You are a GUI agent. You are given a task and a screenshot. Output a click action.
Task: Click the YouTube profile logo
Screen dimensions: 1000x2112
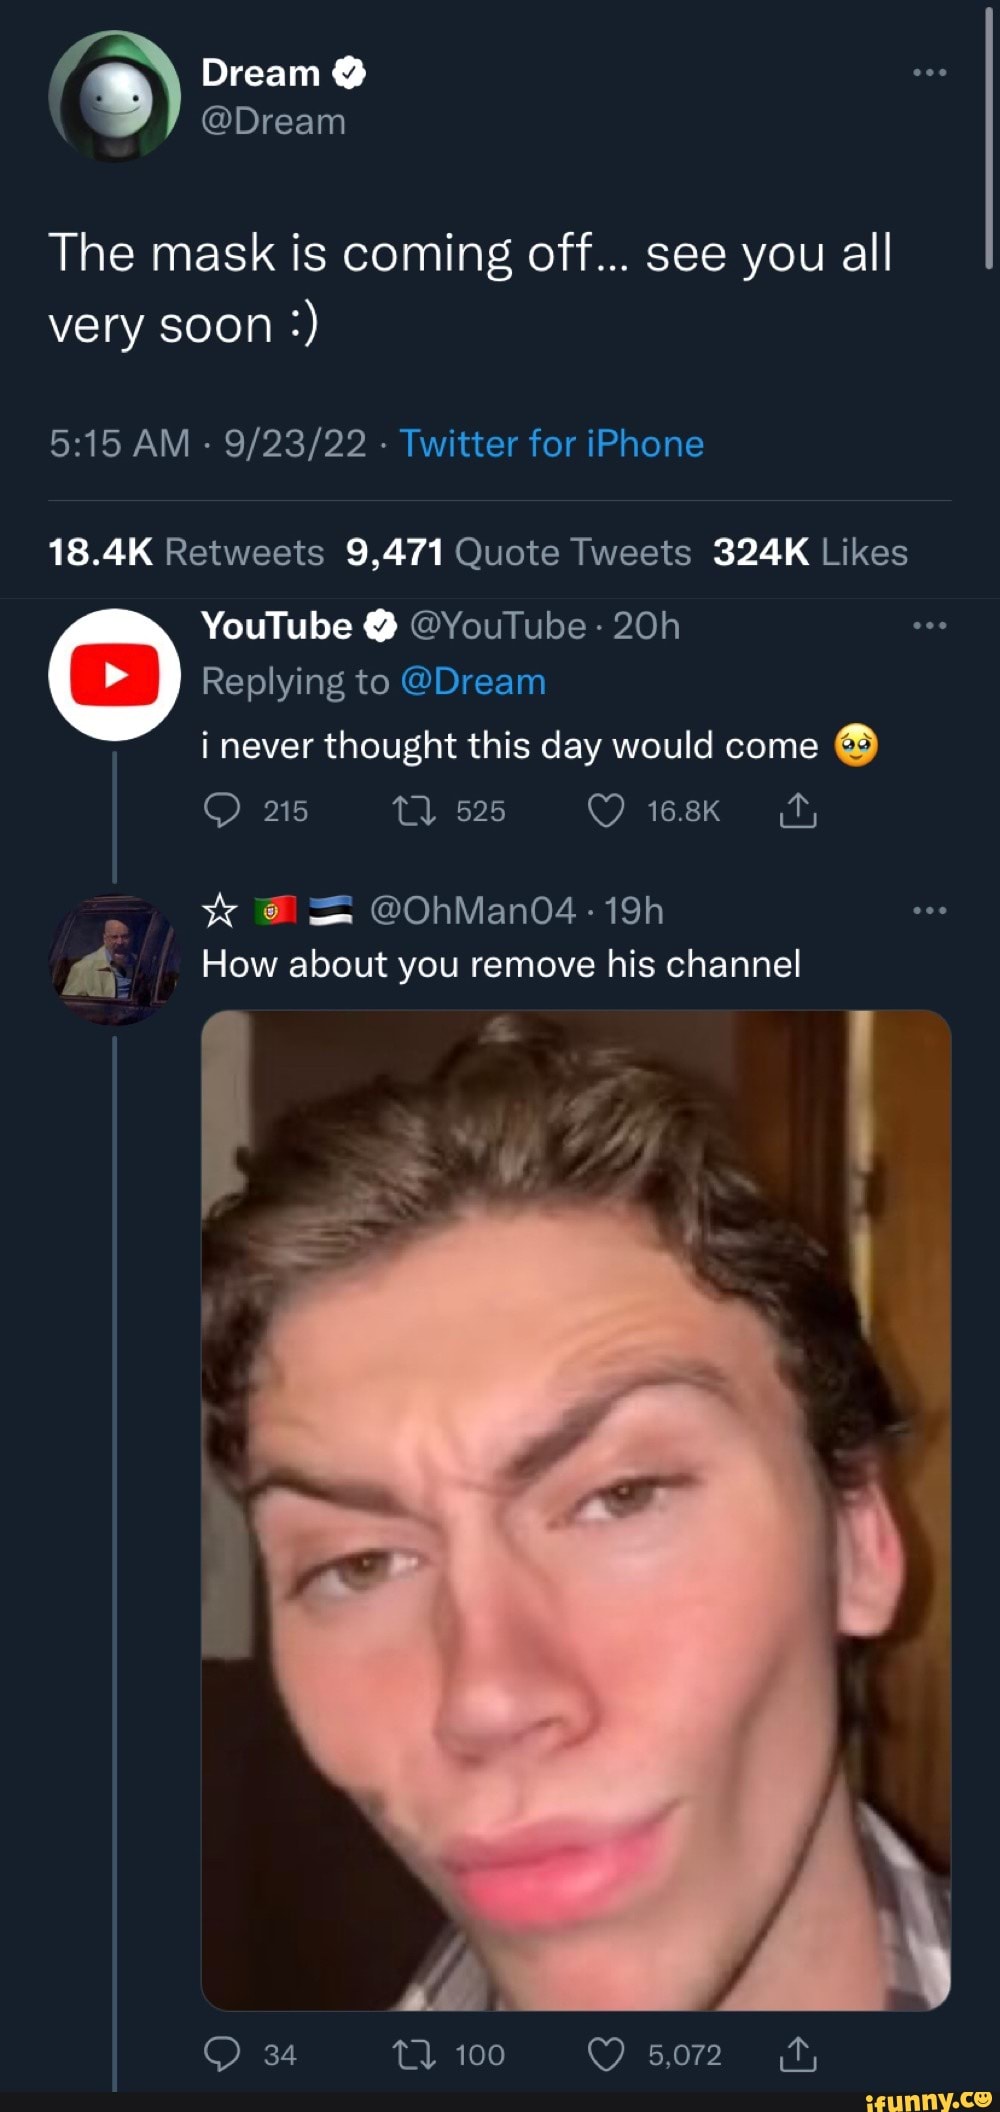click(x=115, y=675)
